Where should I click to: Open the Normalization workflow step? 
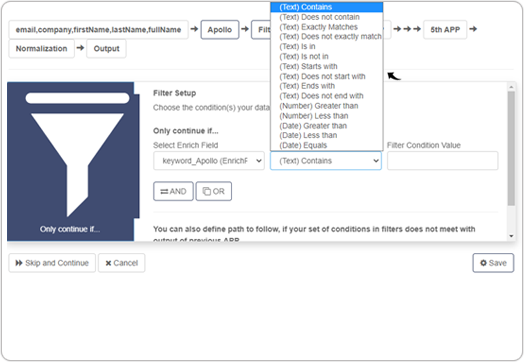[41, 48]
